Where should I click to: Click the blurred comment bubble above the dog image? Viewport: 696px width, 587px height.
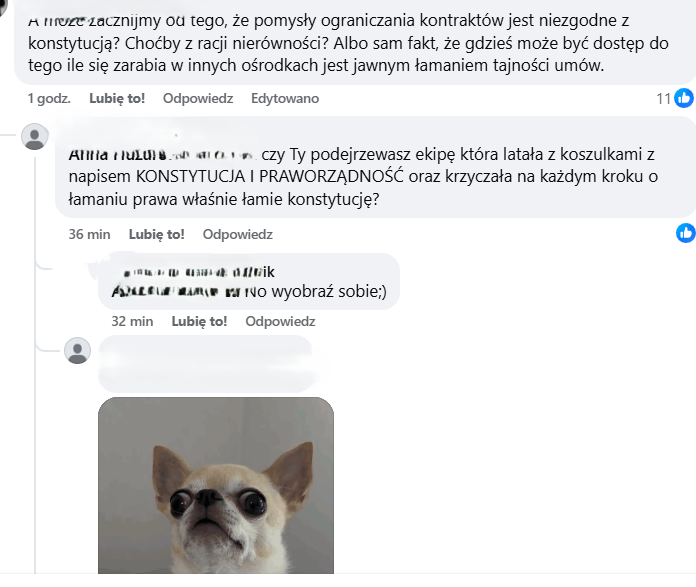point(205,364)
